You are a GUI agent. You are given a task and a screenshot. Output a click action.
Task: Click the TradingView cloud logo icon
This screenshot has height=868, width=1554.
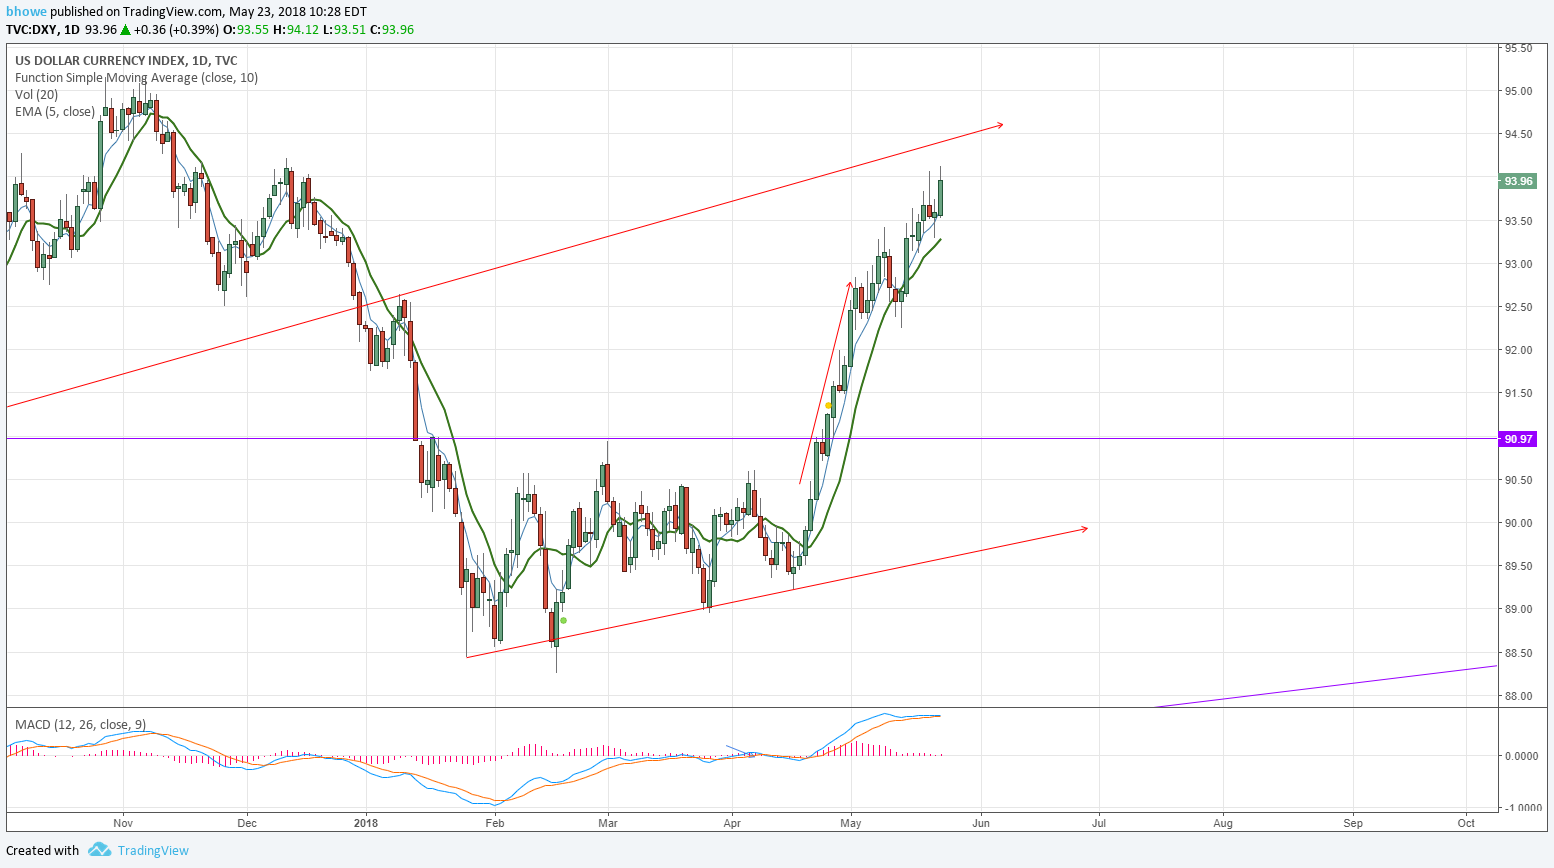point(99,850)
